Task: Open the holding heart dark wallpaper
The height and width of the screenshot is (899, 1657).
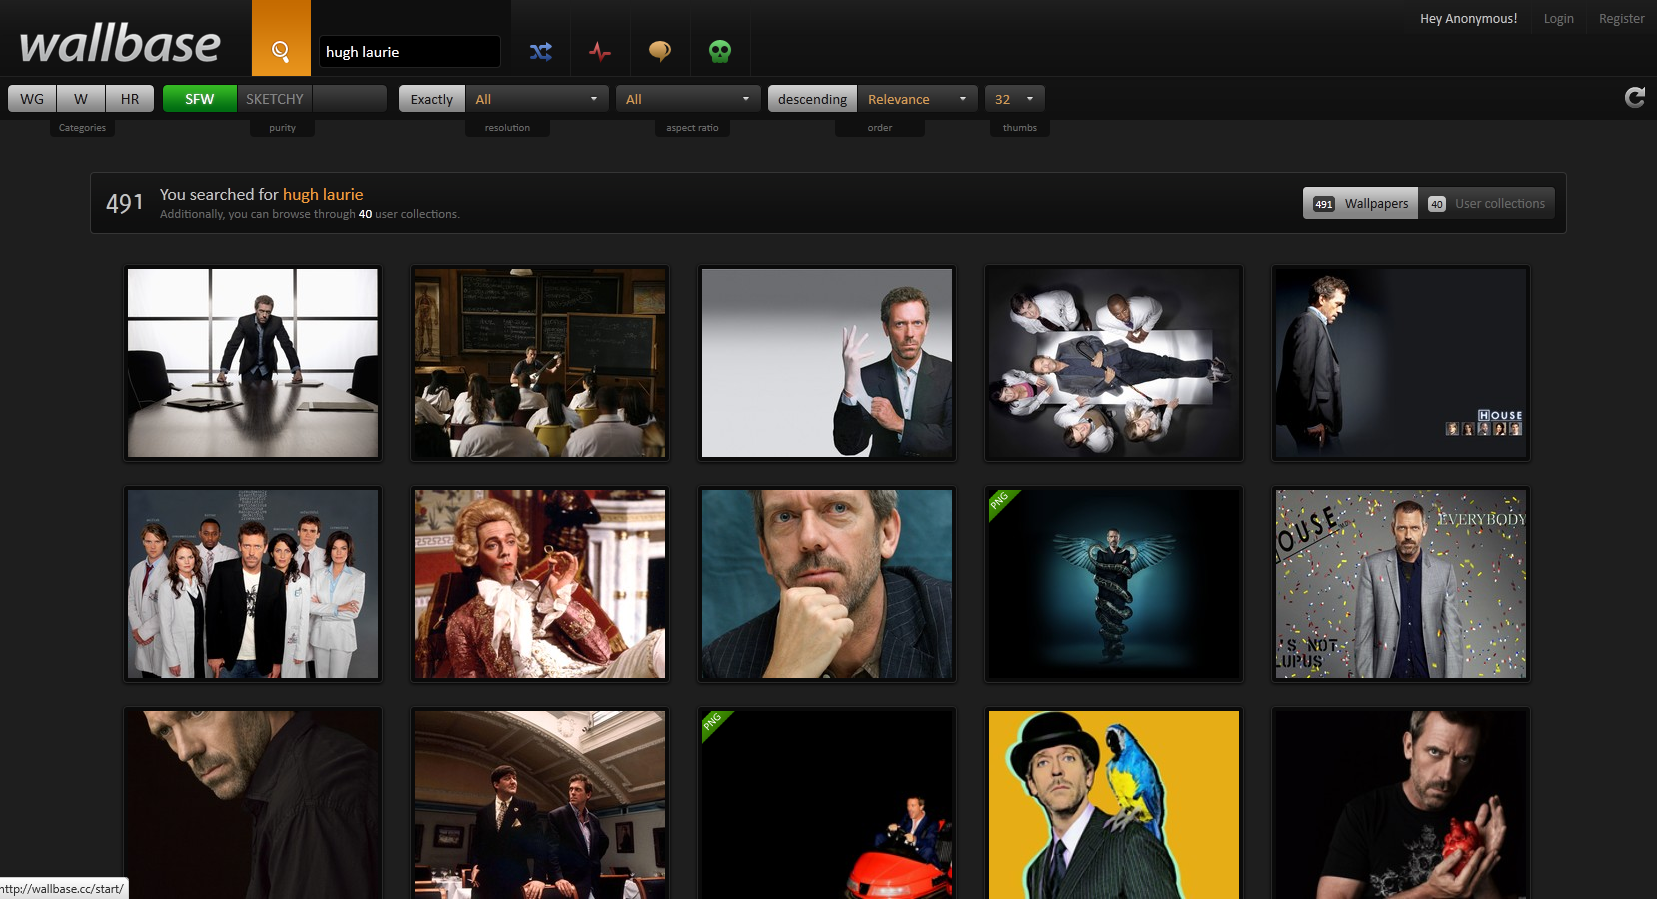Action: click(1401, 803)
